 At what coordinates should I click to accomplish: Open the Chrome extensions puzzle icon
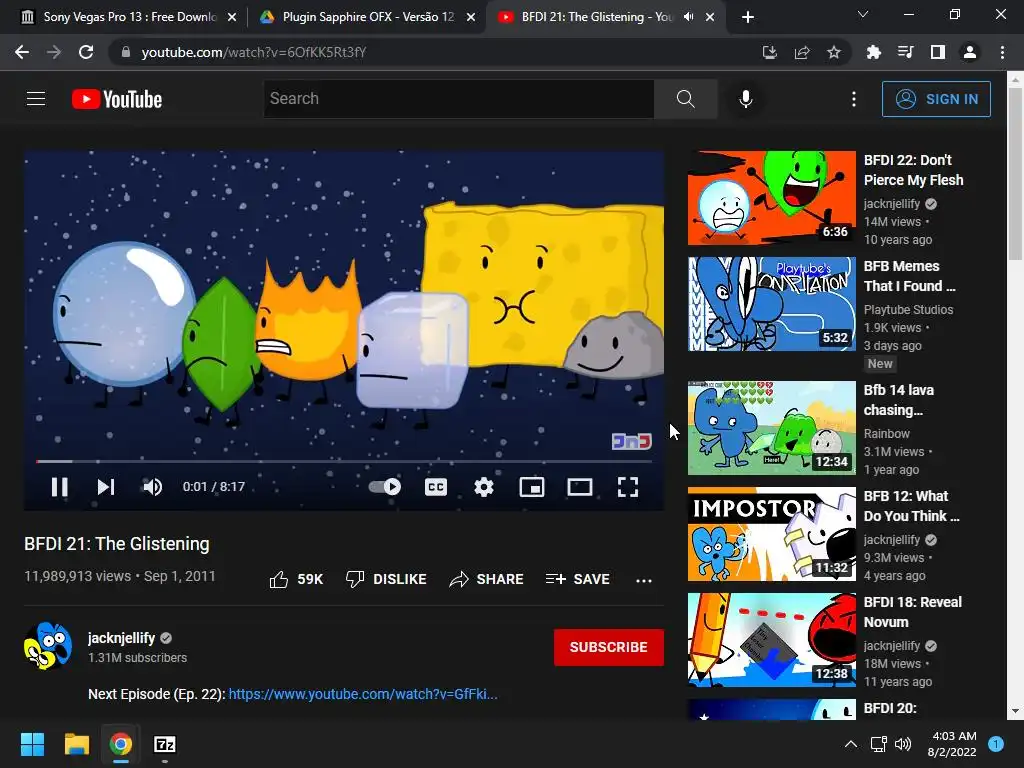click(873, 52)
